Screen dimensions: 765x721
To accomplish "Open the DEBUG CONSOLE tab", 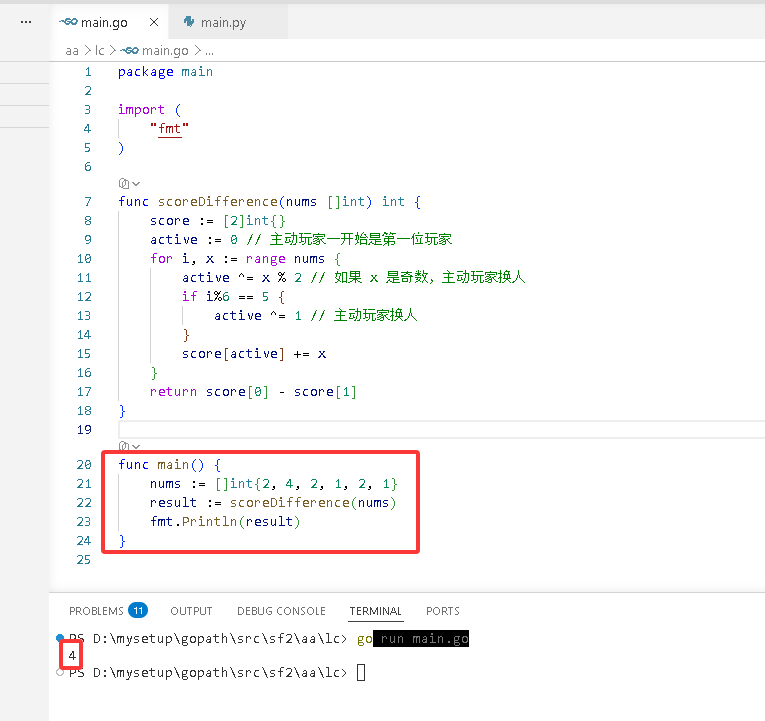I will (x=281, y=611).
